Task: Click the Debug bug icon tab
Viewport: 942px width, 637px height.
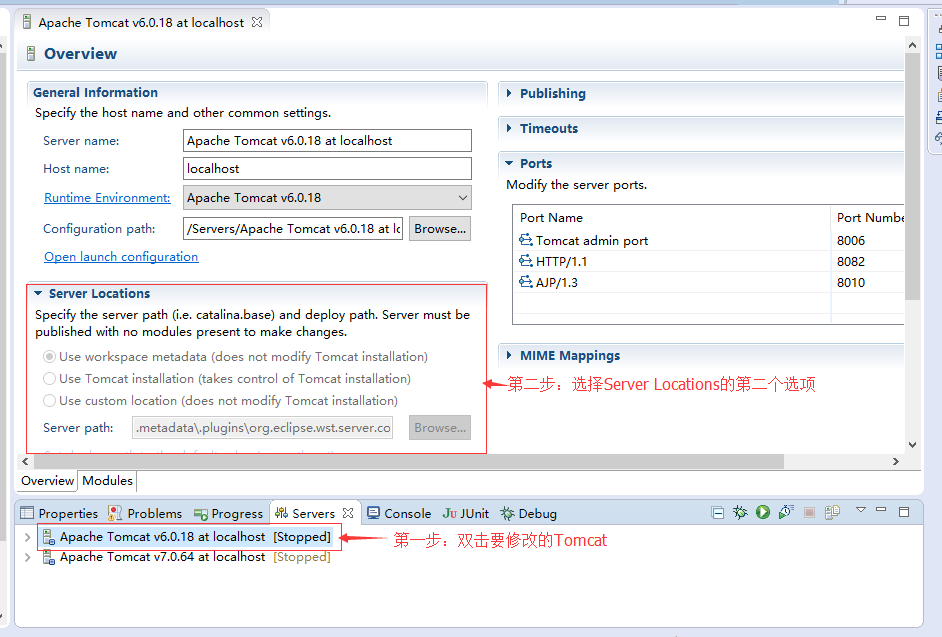Action: [x=508, y=513]
